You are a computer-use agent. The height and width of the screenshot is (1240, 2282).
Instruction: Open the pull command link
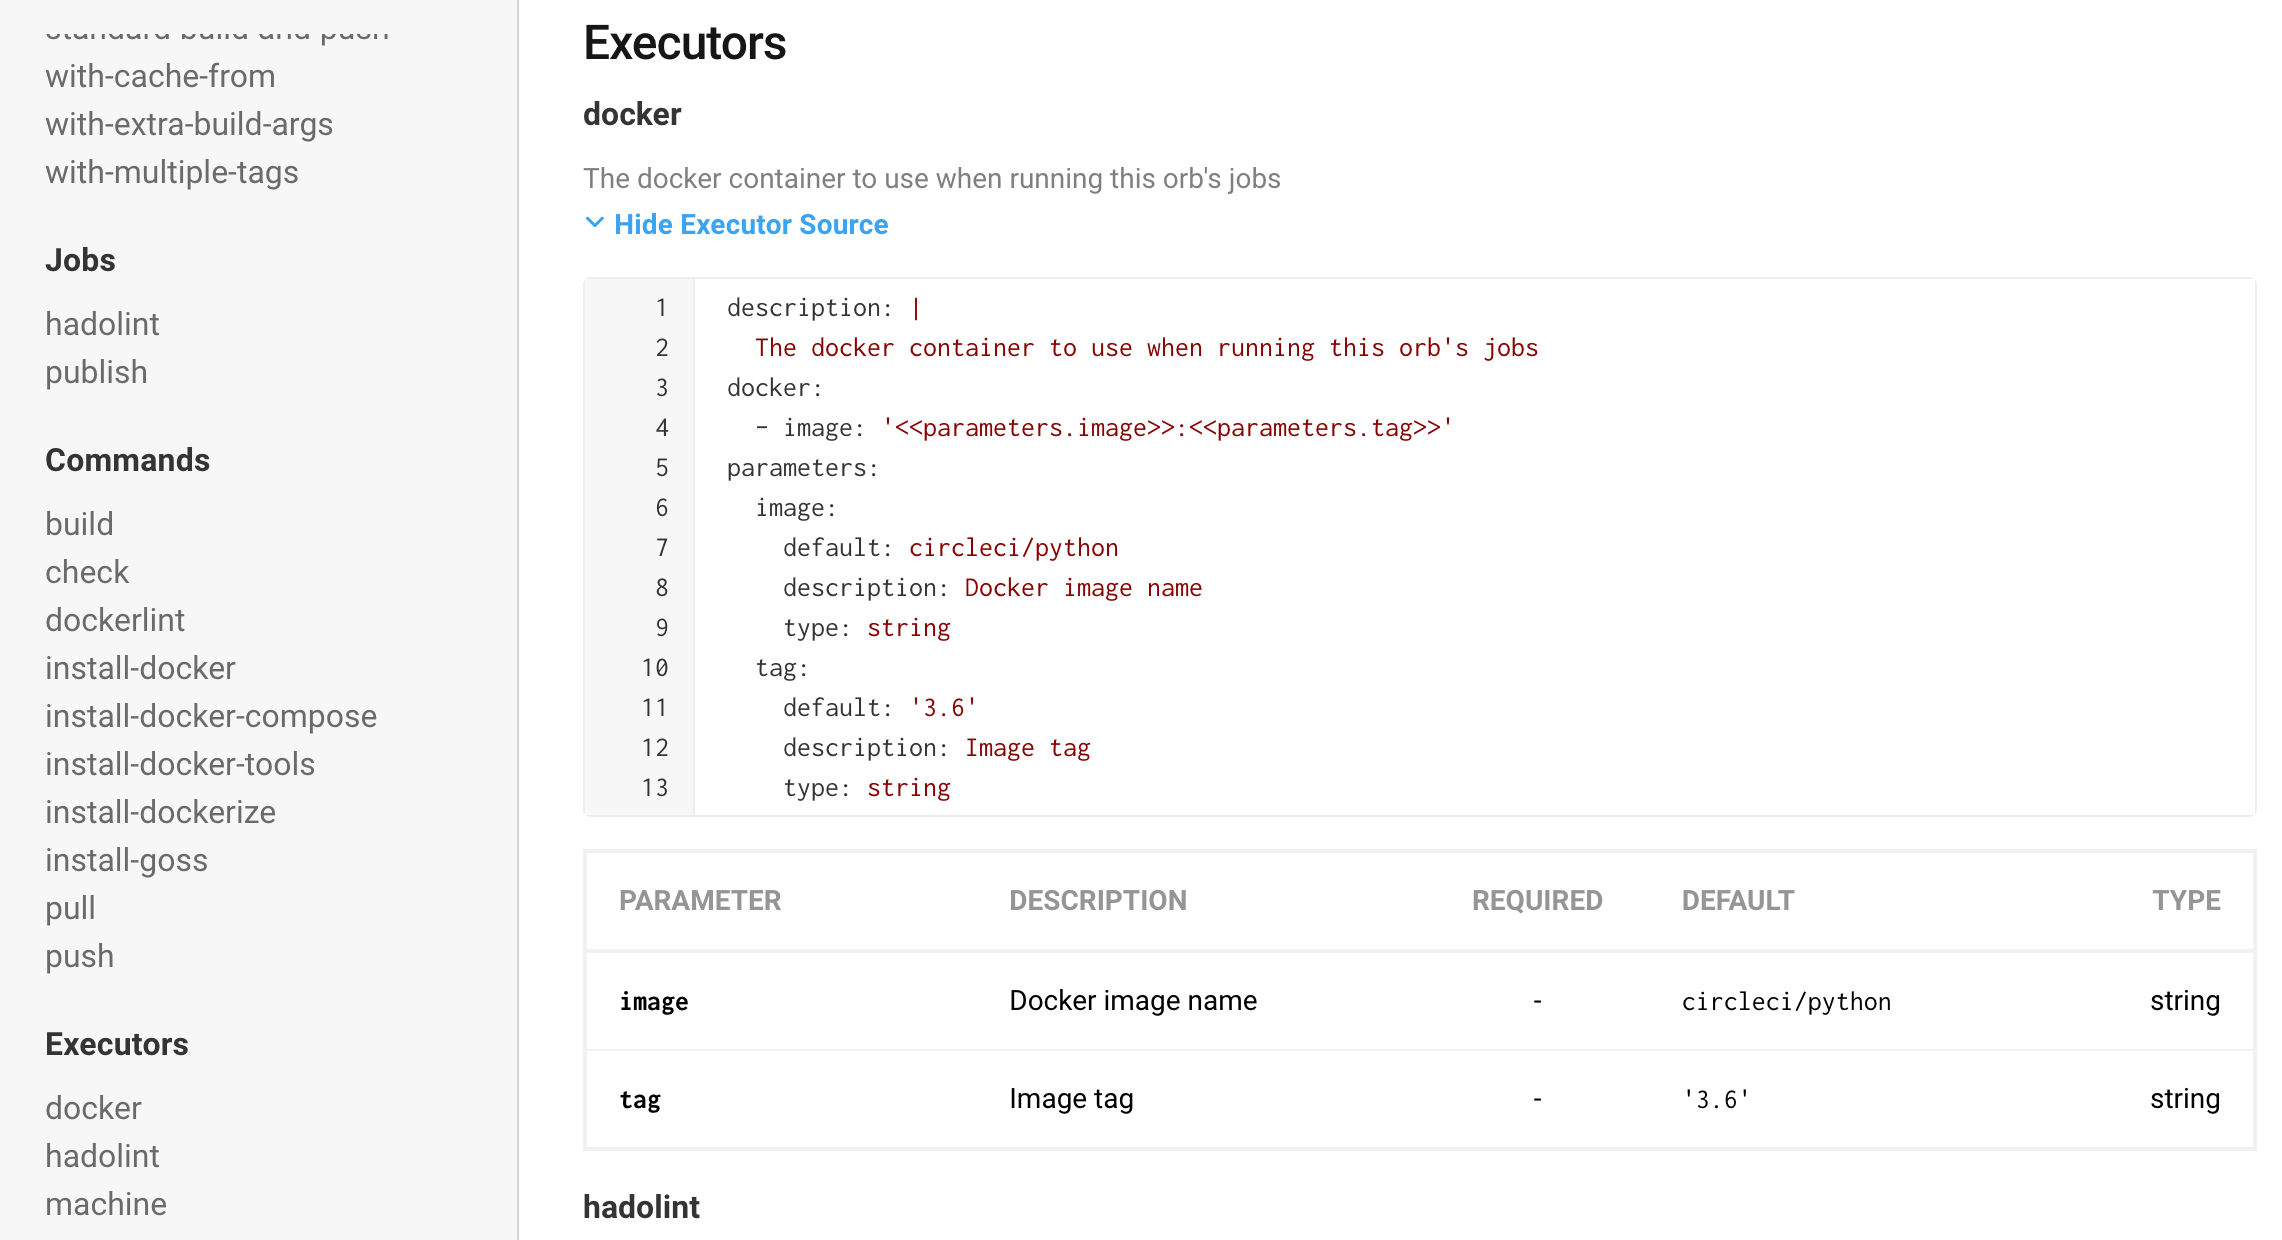pyautogui.click(x=70, y=908)
